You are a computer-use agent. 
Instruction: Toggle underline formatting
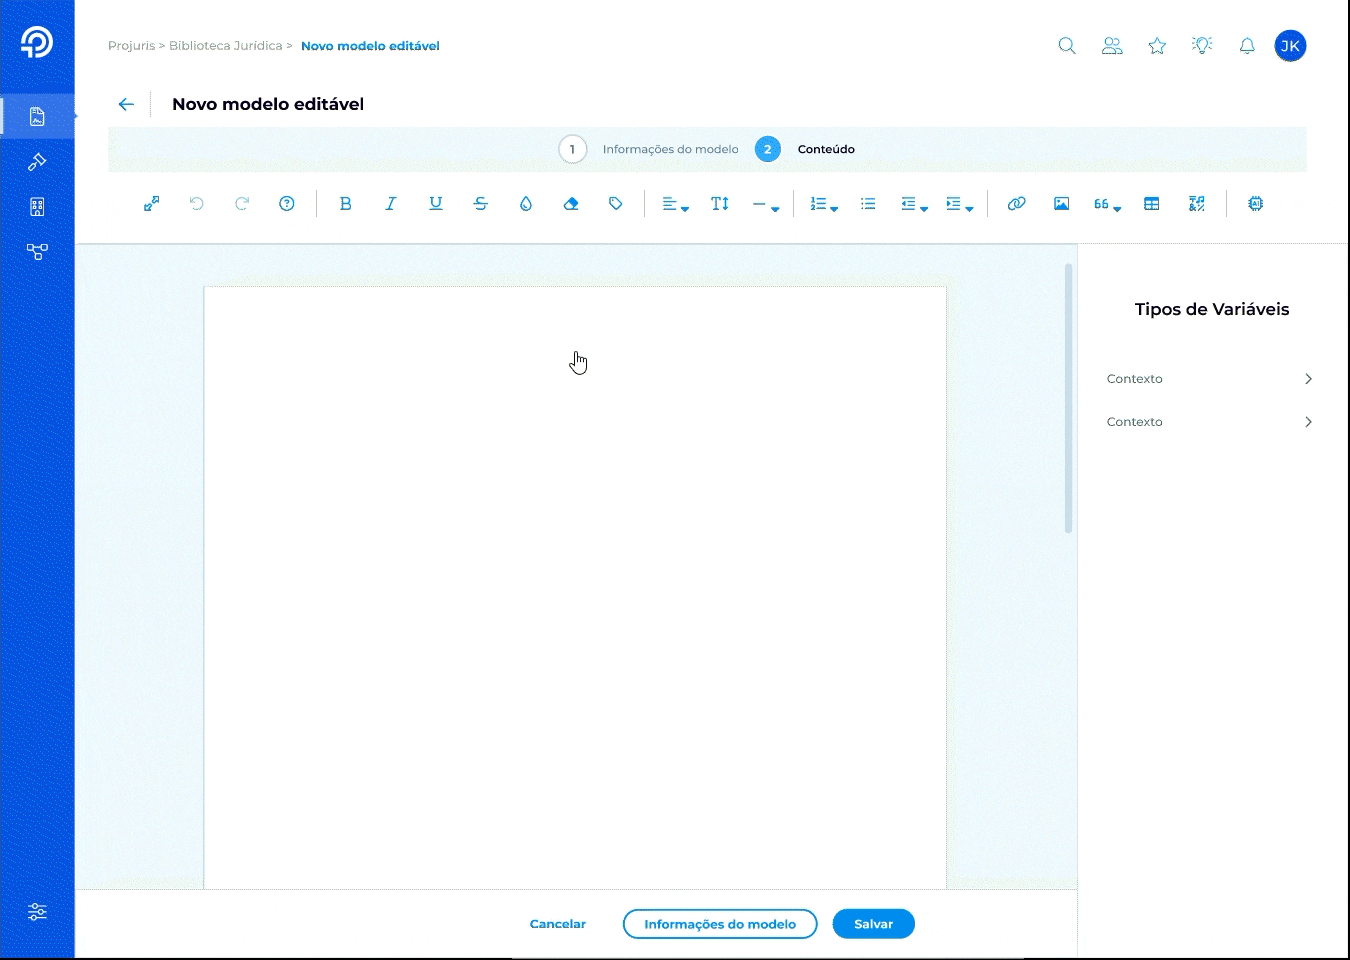click(x=436, y=204)
